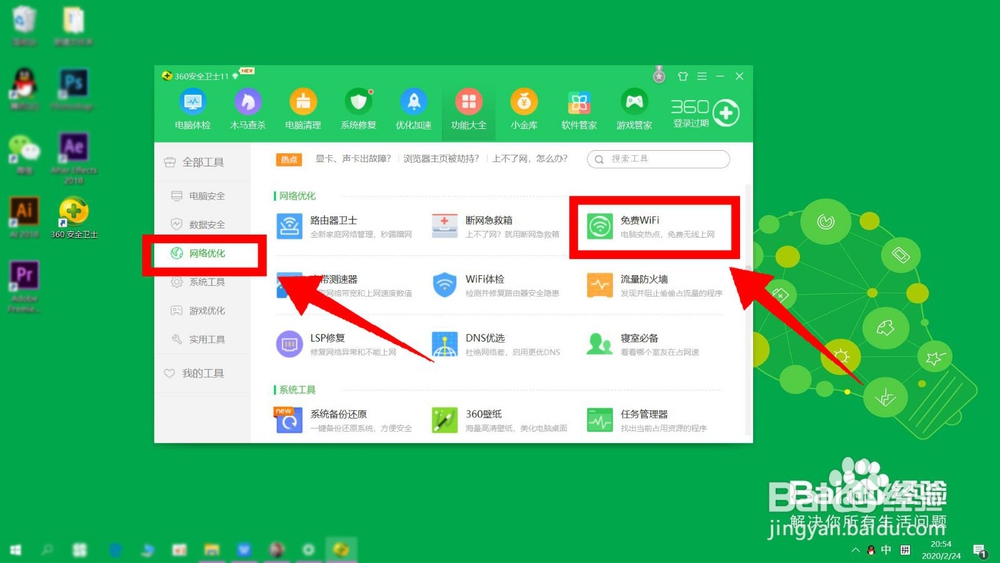The width and height of the screenshot is (1000, 563).
Task: Open Adobe Premiere desktop shortcut
Action: tap(24, 286)
